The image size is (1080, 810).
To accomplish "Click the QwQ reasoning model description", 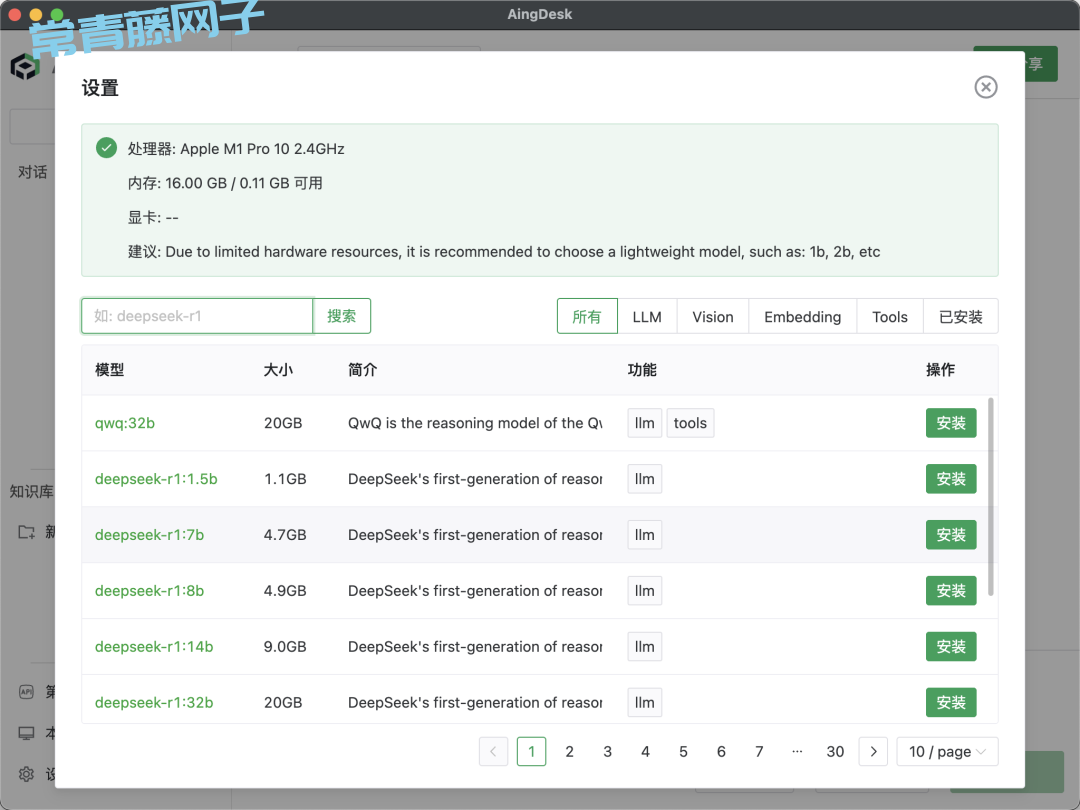I will coord(475,423).
